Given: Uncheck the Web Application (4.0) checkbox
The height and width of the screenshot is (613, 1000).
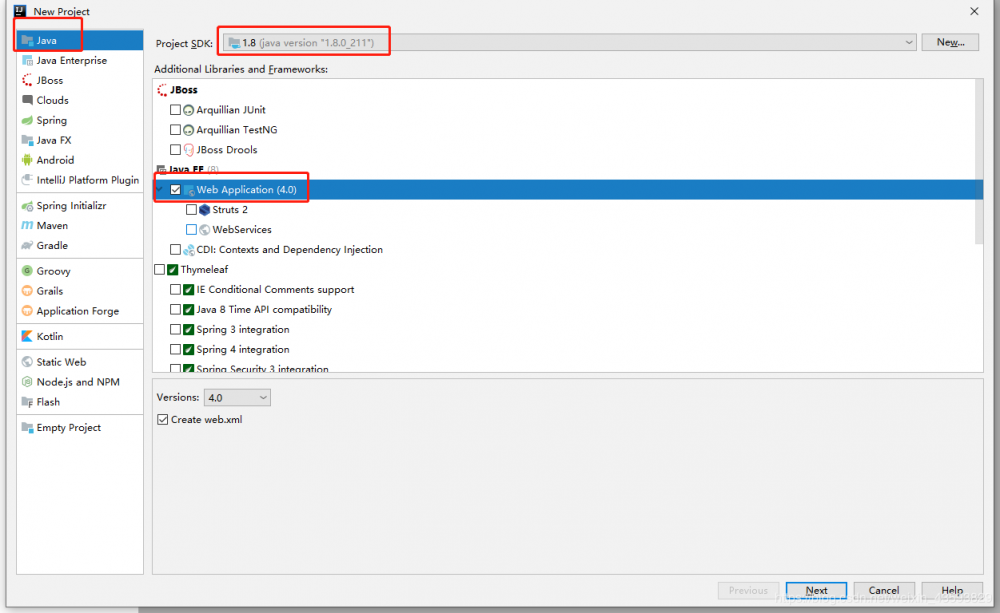Looking at the screenshot, I should (175, 189).
